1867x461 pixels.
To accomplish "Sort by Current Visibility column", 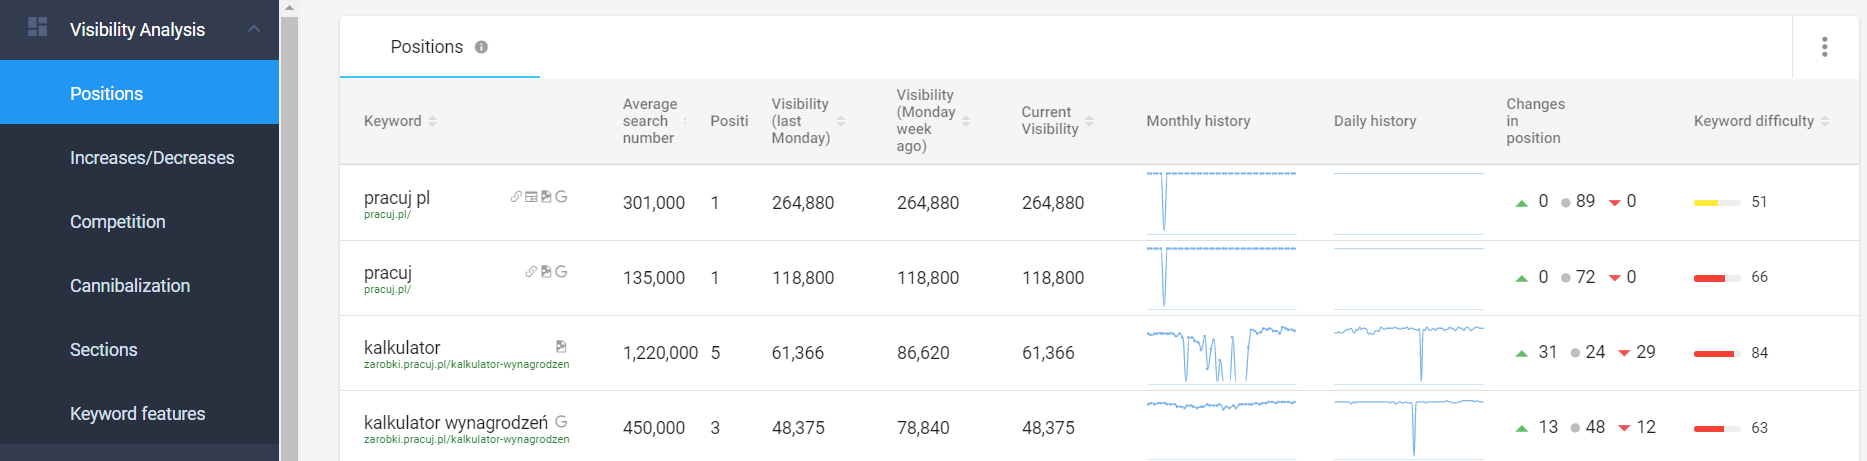I will click(1089, 121).
